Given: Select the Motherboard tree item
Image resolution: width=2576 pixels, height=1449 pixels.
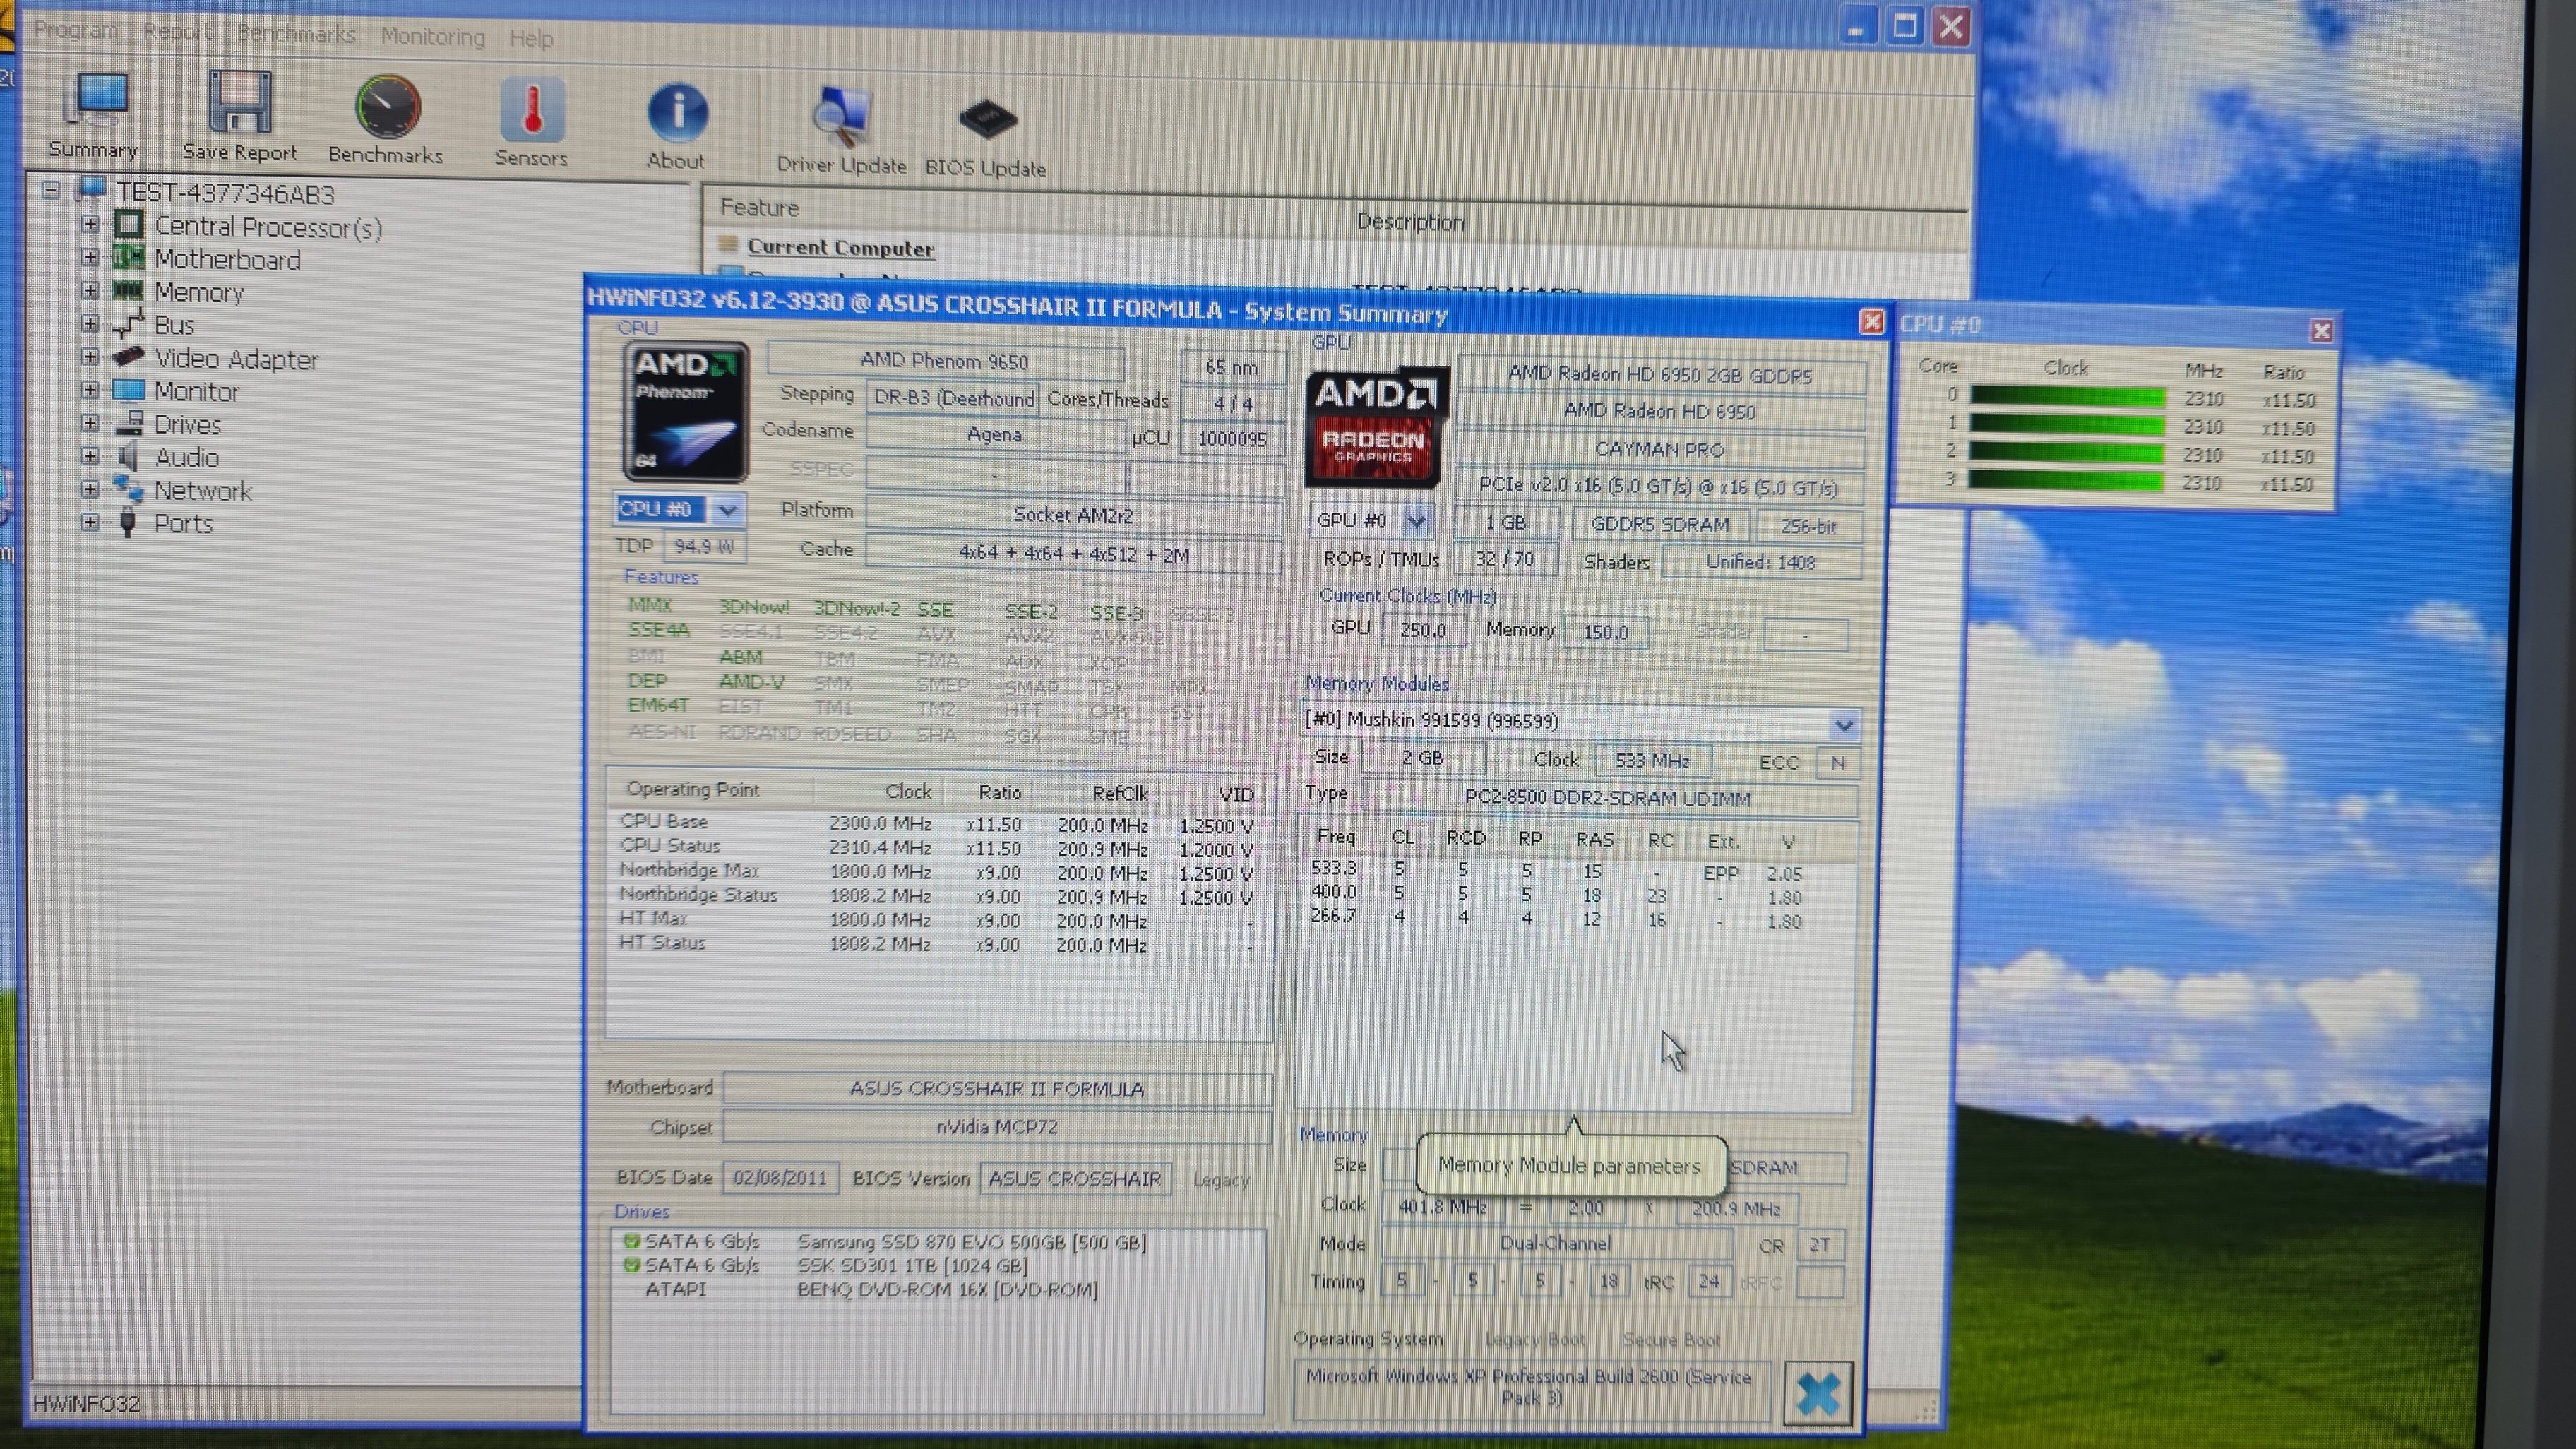Looking at the screenshot, I should click(227, 260).
